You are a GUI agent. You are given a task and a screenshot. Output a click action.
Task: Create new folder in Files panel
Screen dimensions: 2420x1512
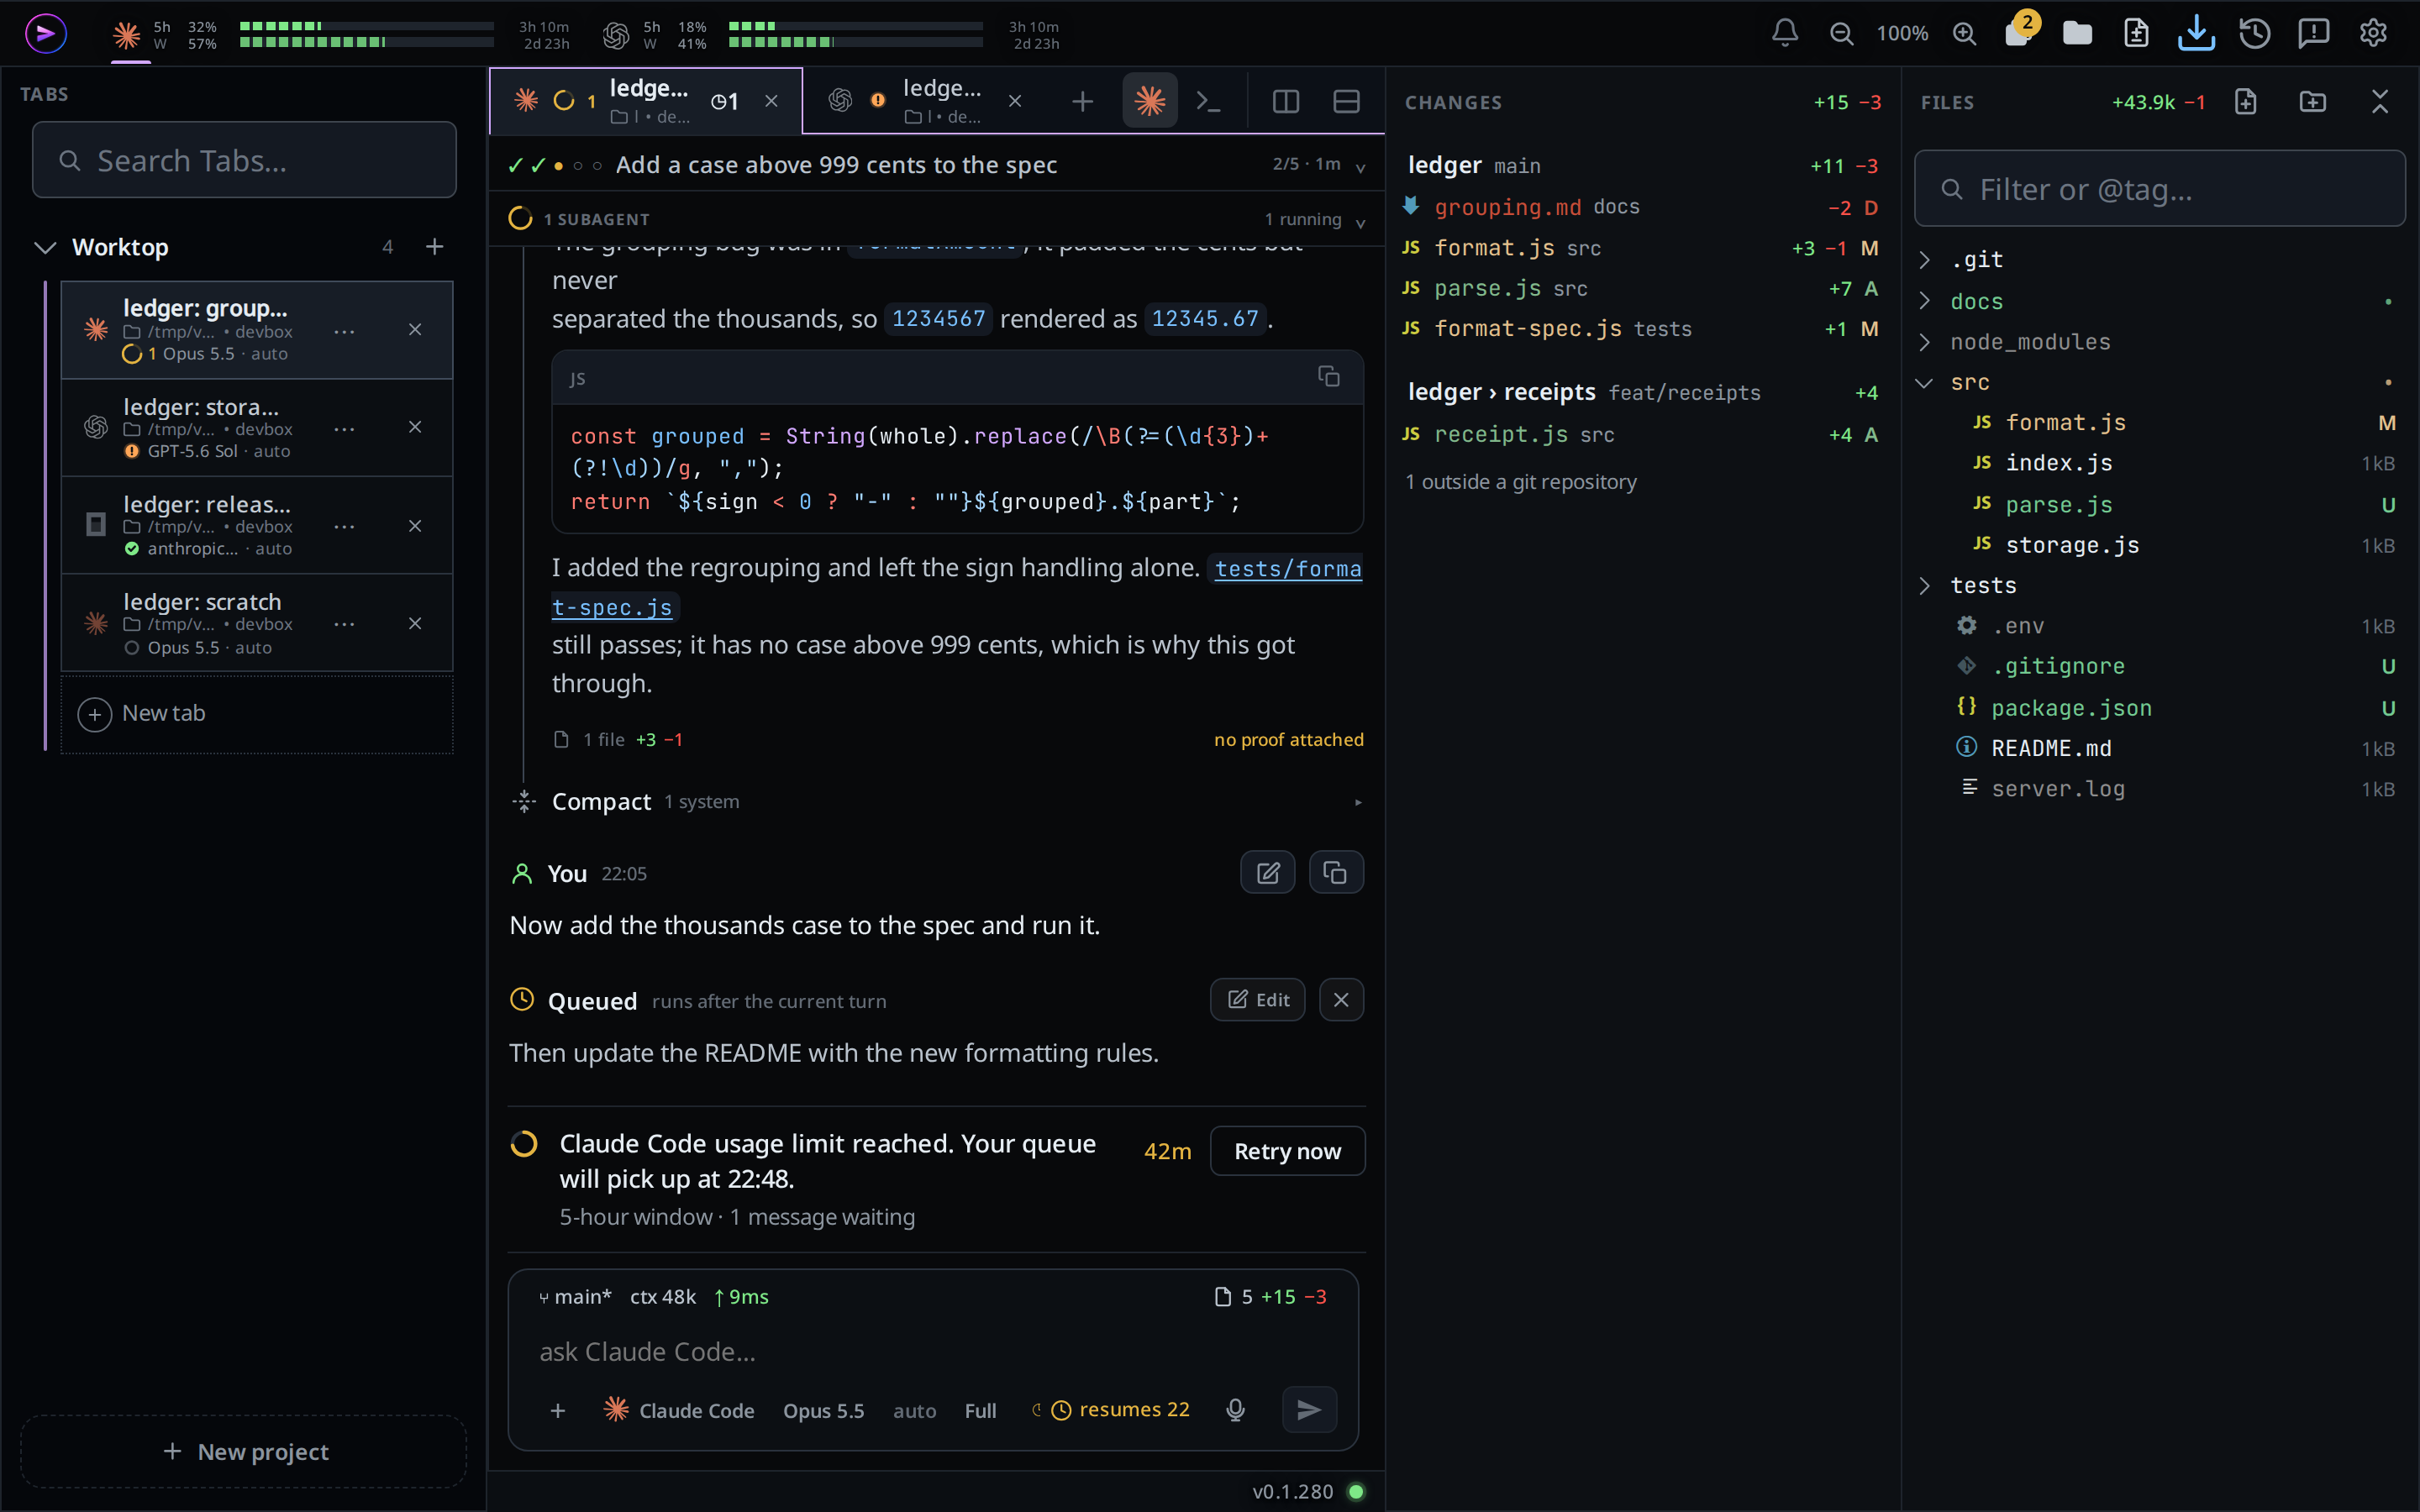point(2313,101)
